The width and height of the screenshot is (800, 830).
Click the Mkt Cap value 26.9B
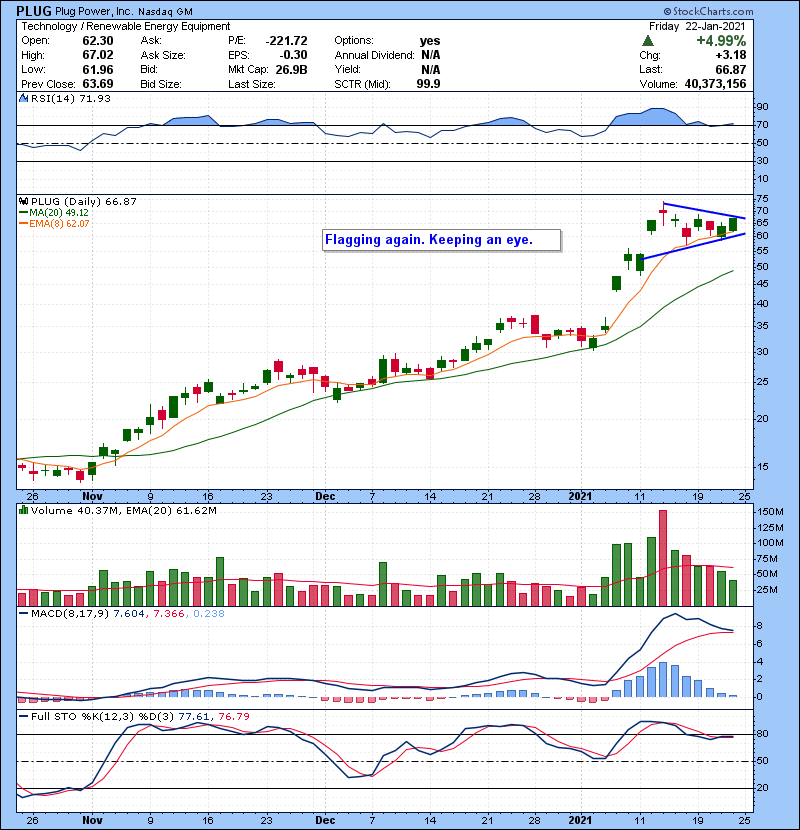click(292, 69)
